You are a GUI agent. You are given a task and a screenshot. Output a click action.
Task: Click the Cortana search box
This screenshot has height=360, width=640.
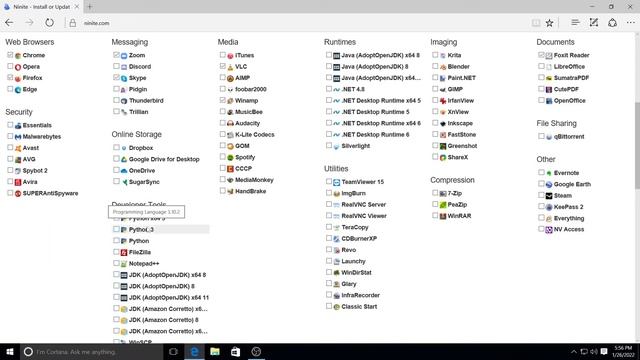[x=92, y=352]
